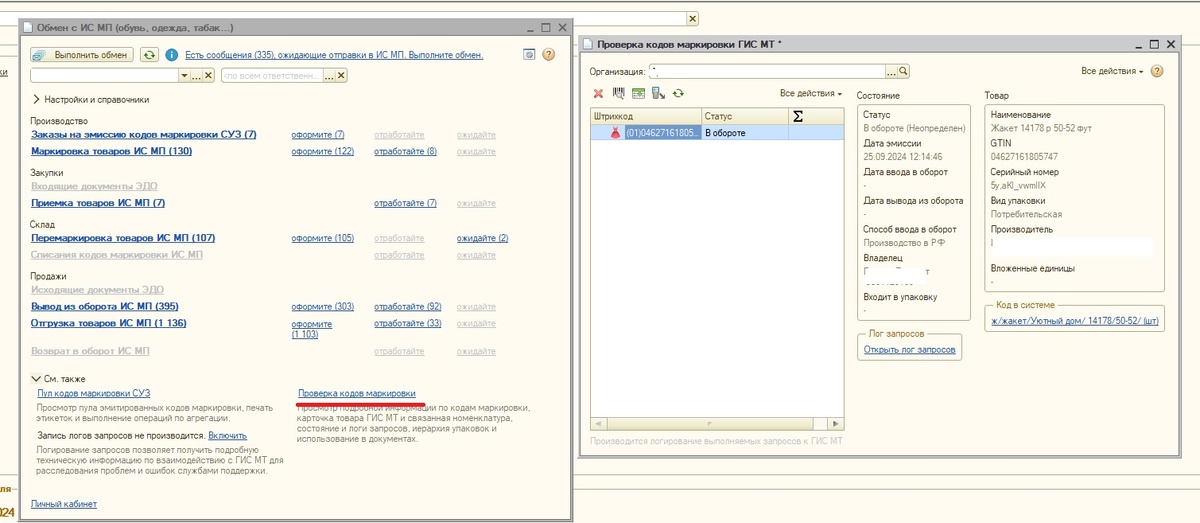Open Заказы на эмиссию кодов маркировки СУЗ (7)
The width and height of the screenshot is (1200, 523).
coord(144,134)
